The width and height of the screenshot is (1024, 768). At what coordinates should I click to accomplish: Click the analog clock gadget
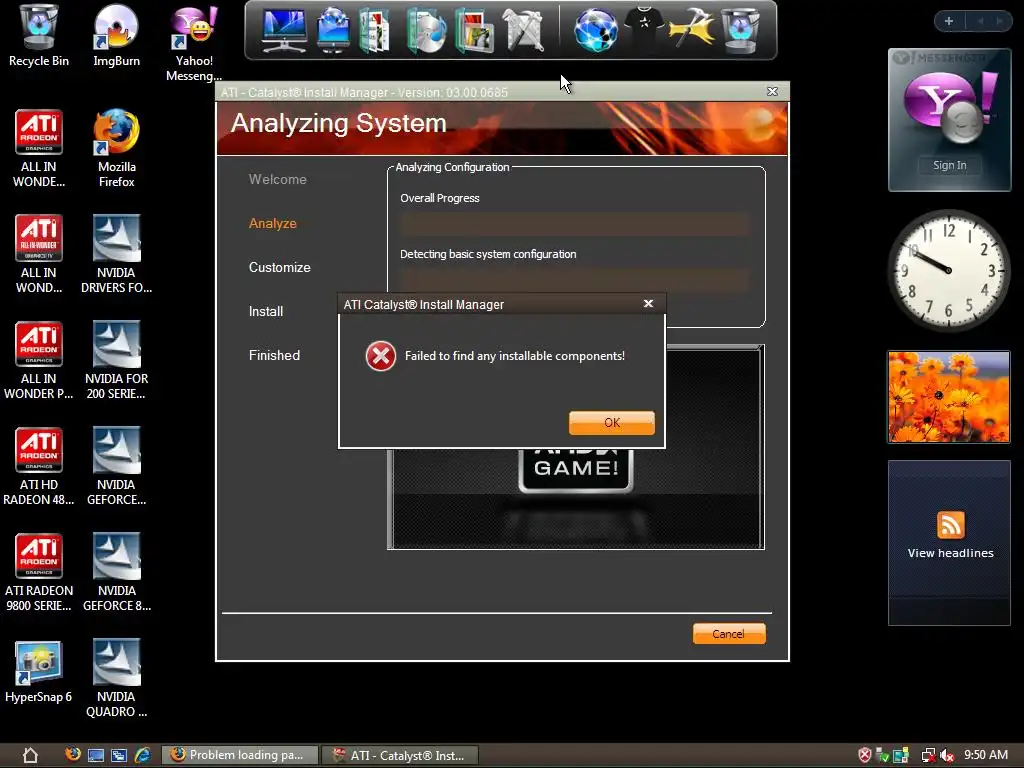[949, 270]
